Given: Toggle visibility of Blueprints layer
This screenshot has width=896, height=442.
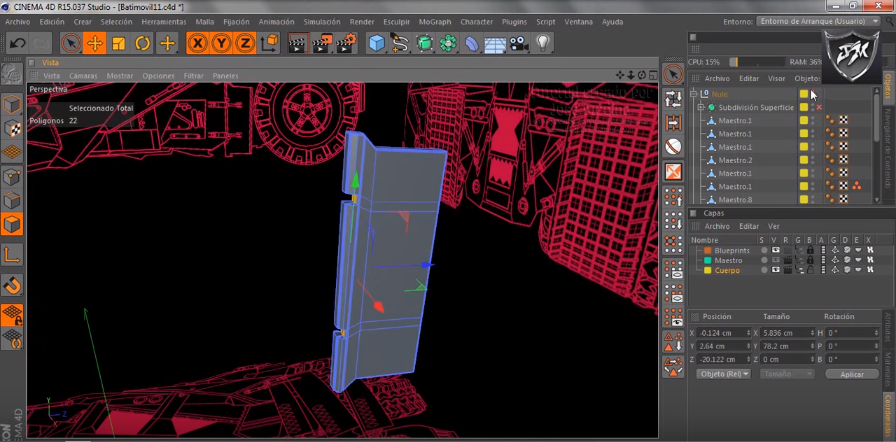Looking at the screenshot, I should (x=775, y=250).
